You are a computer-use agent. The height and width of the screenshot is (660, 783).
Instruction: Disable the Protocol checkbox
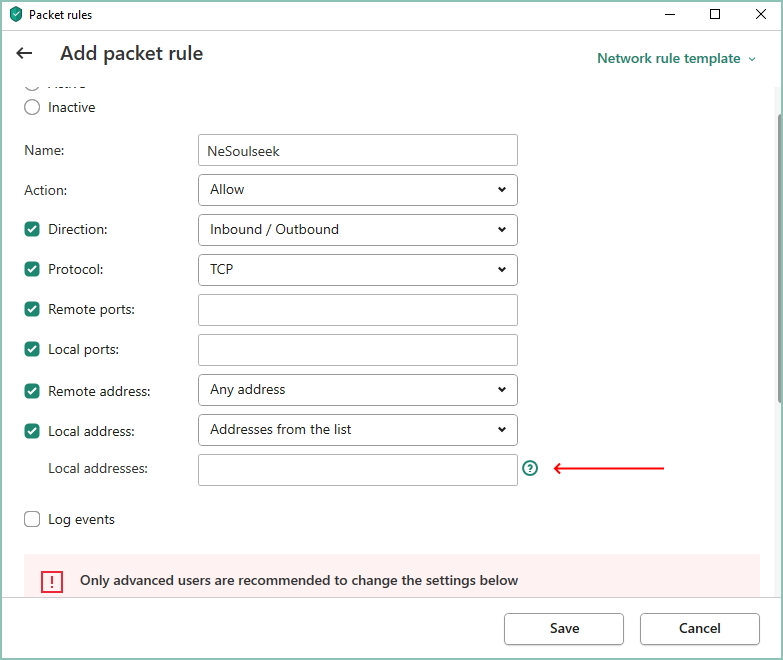32,269
